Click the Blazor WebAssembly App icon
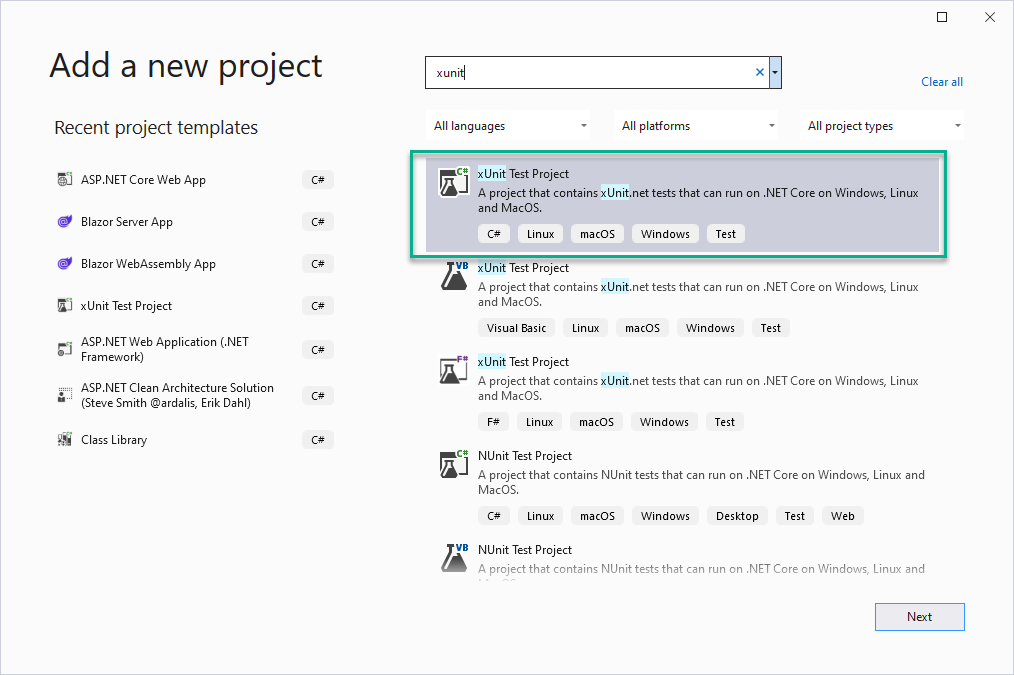The image size is (1014, 675). pos(66,263)
